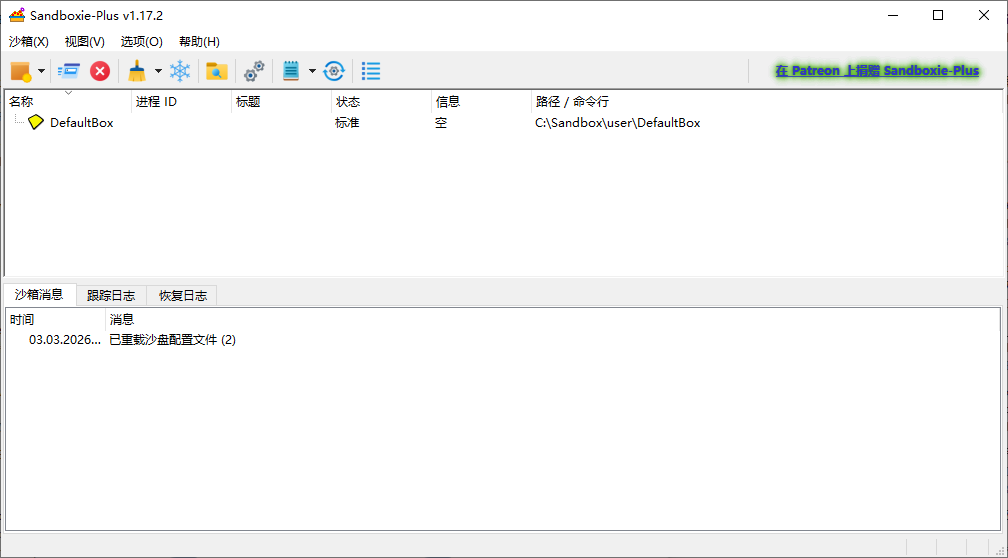Click the 路径 / 命令行 column header
This screenshot has width=1008, height=558.
point(572,102)
